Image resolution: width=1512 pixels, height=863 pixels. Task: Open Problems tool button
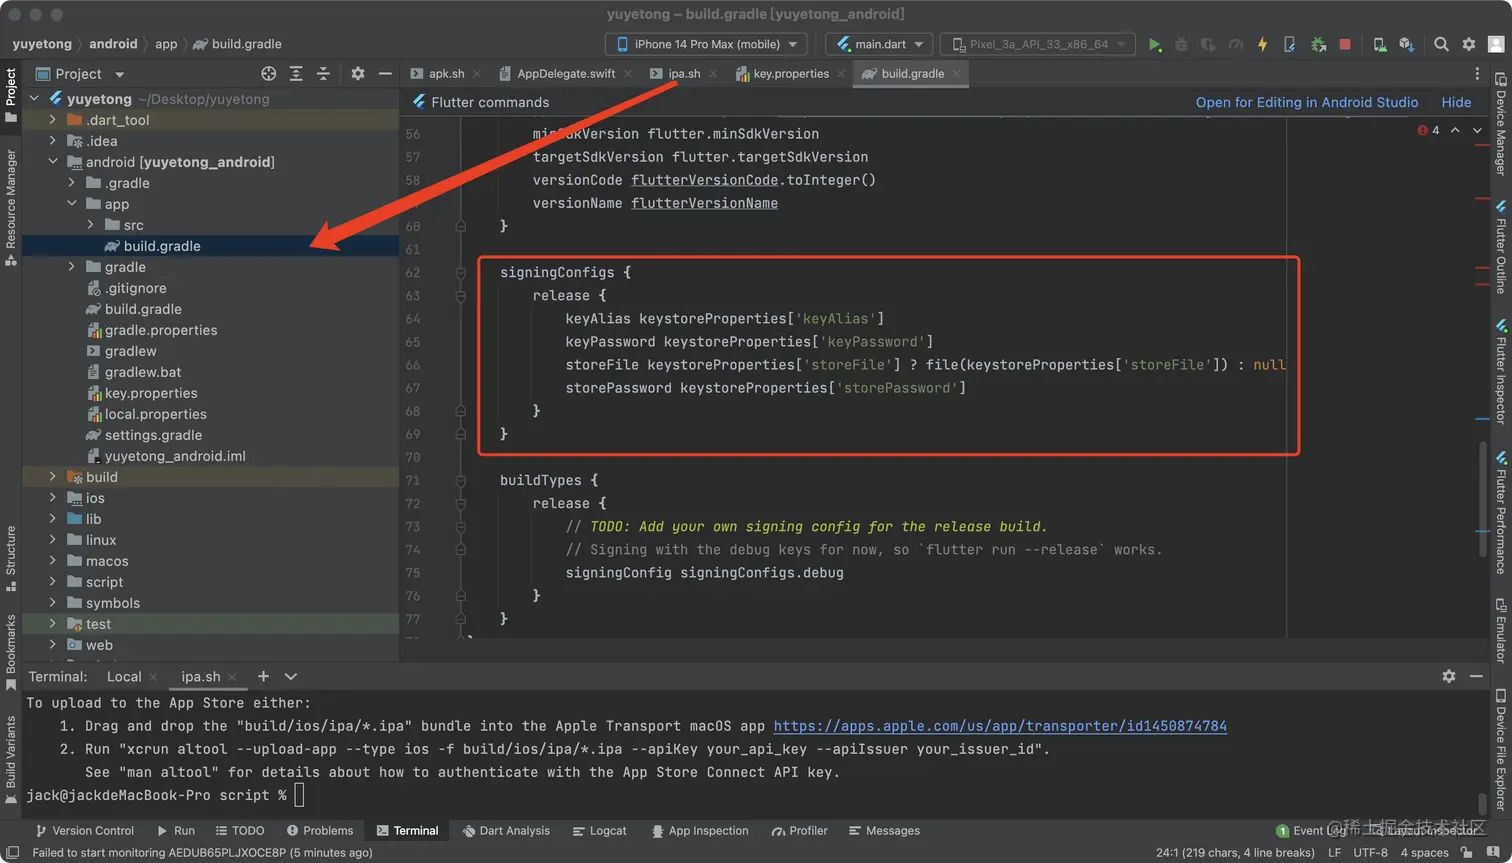[x=320, y=831]
